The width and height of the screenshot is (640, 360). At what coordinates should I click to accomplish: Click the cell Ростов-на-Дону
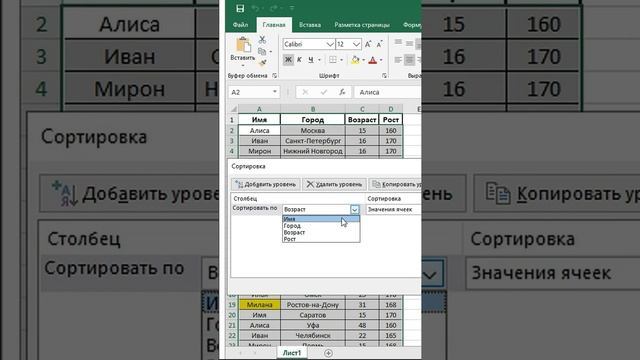coord(313,305)
